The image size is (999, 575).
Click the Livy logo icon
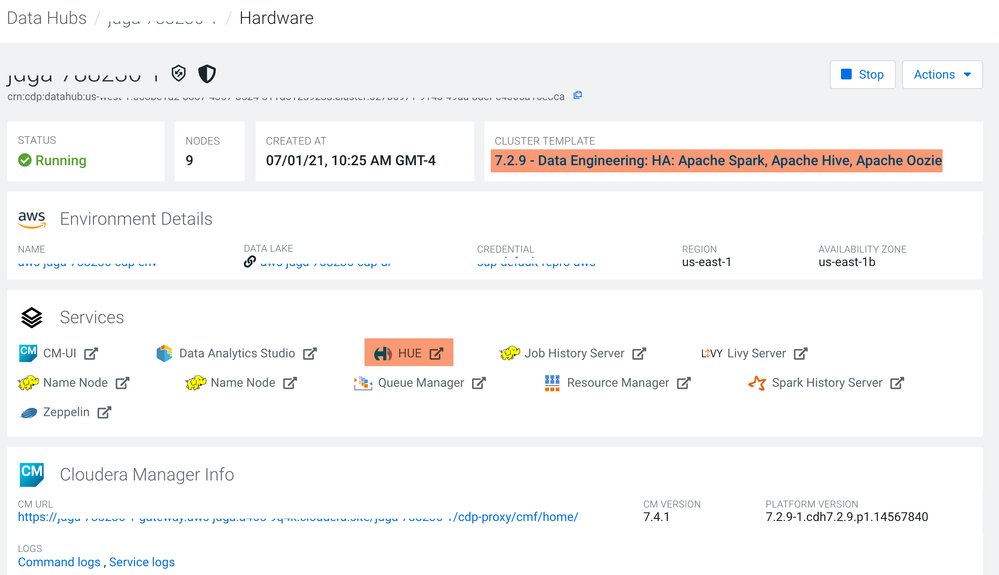[712, 353]
